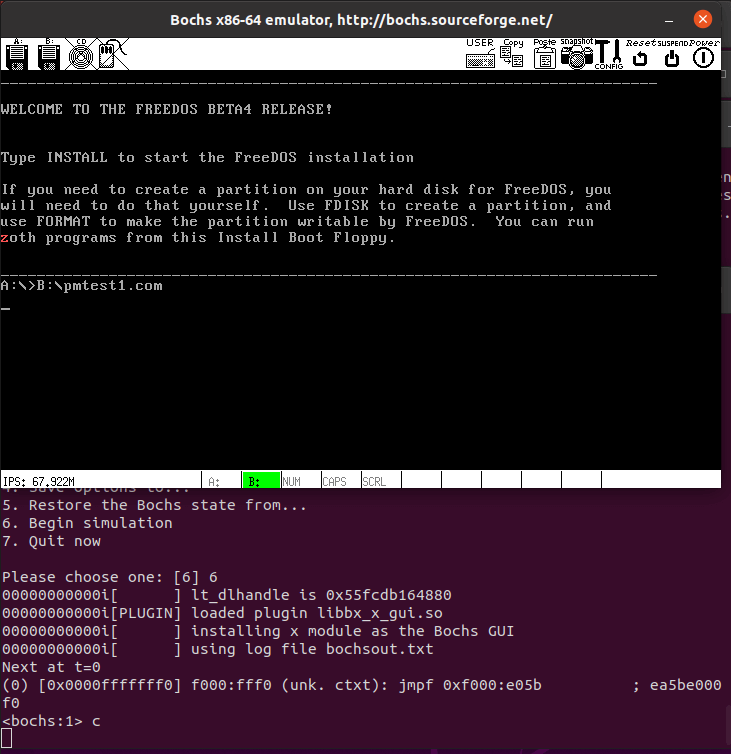Close the Bochs emulator window

[703, 19]
